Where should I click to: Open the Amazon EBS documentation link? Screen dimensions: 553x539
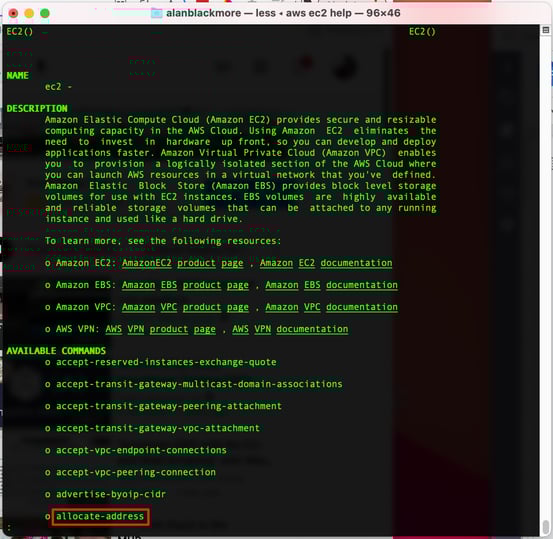pos(332,285)
